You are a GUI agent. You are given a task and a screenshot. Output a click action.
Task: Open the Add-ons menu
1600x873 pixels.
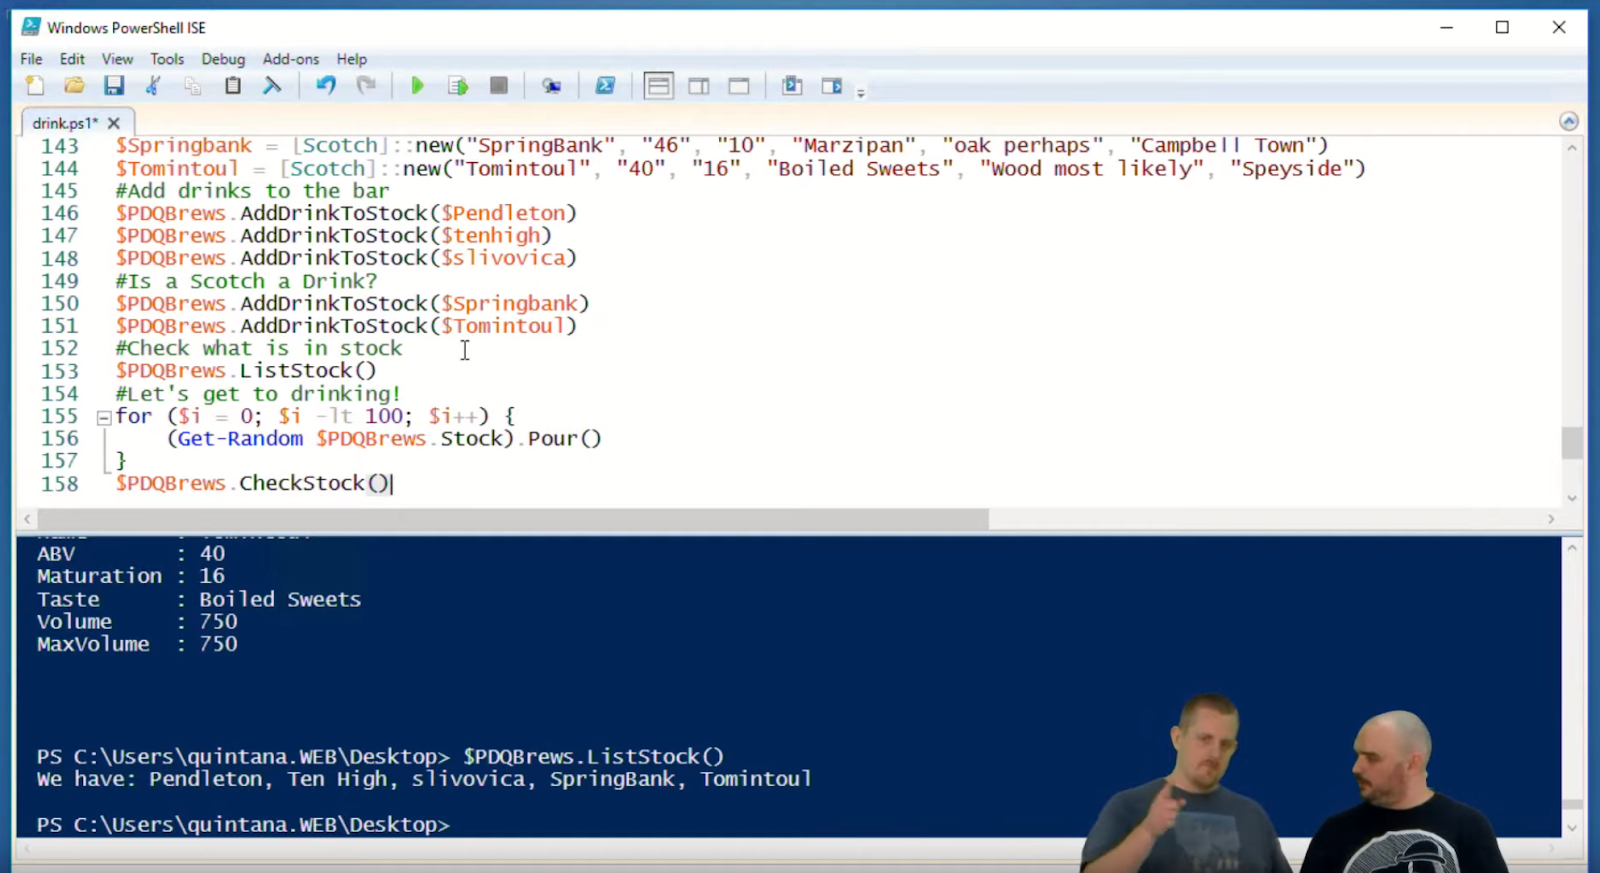[x=291, y=59]
